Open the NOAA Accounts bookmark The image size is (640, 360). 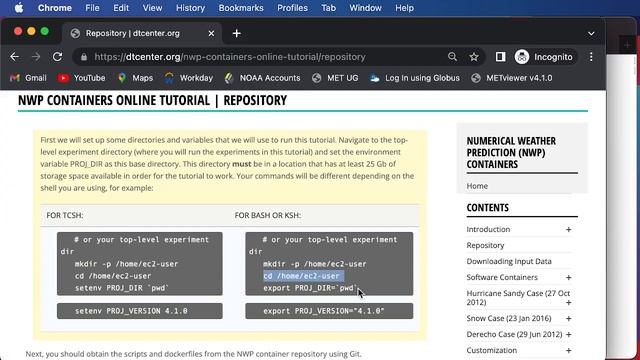click(262, 78)
